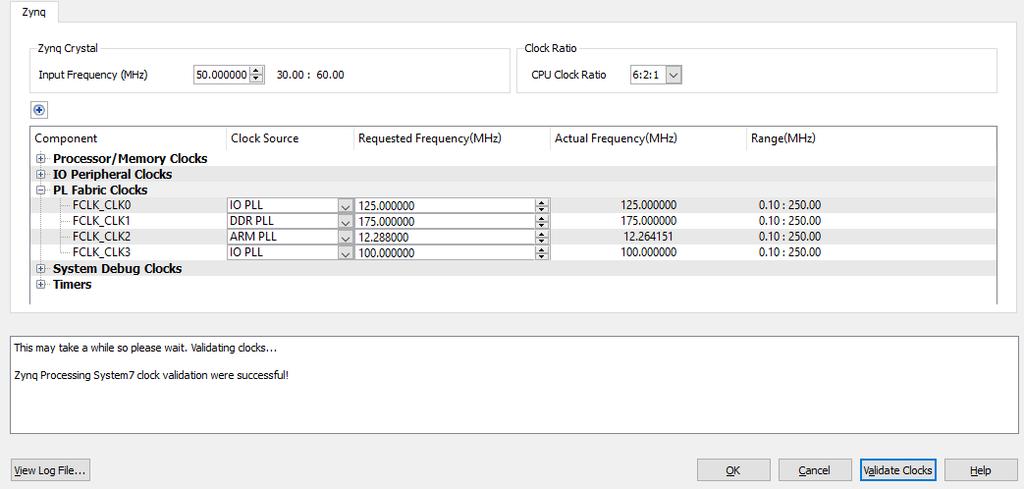Screen dimensions: 1024x489
Task: Click the Cancel button
Action: [814, 470]
